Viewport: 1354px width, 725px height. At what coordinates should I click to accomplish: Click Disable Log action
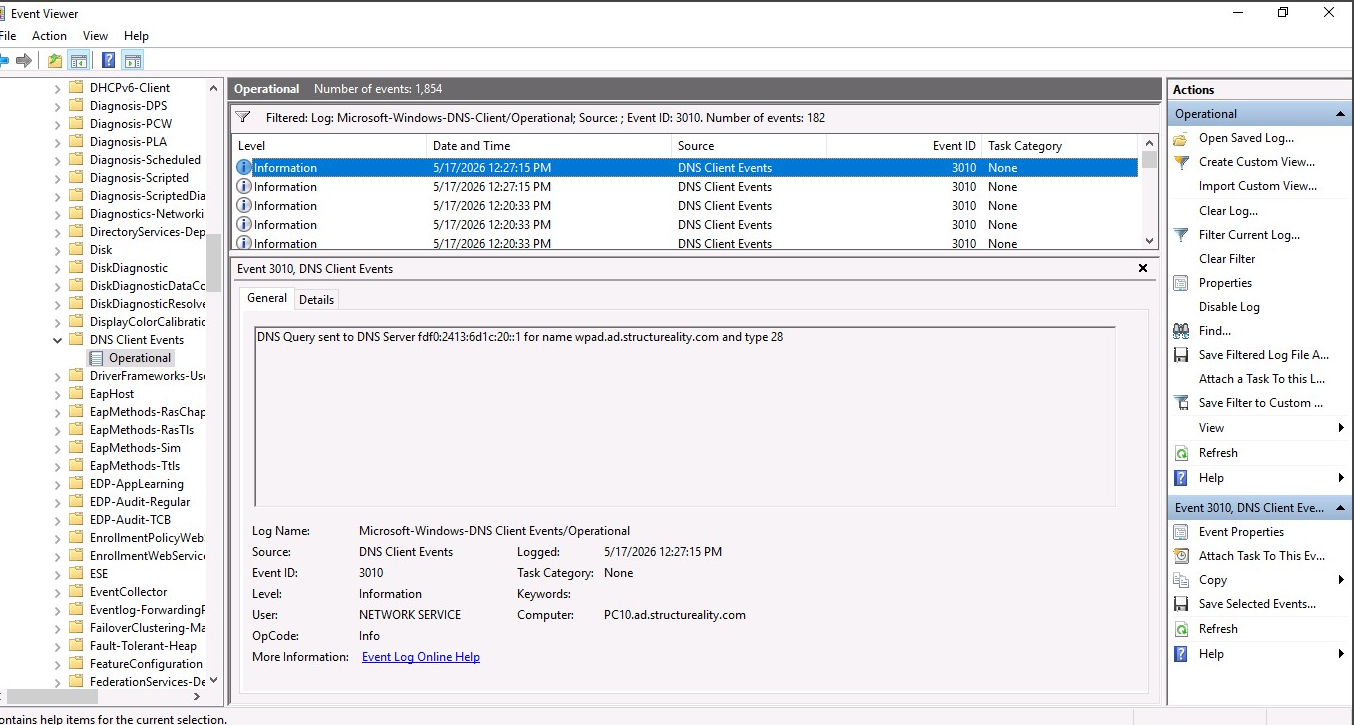(x=1229, y=307)
